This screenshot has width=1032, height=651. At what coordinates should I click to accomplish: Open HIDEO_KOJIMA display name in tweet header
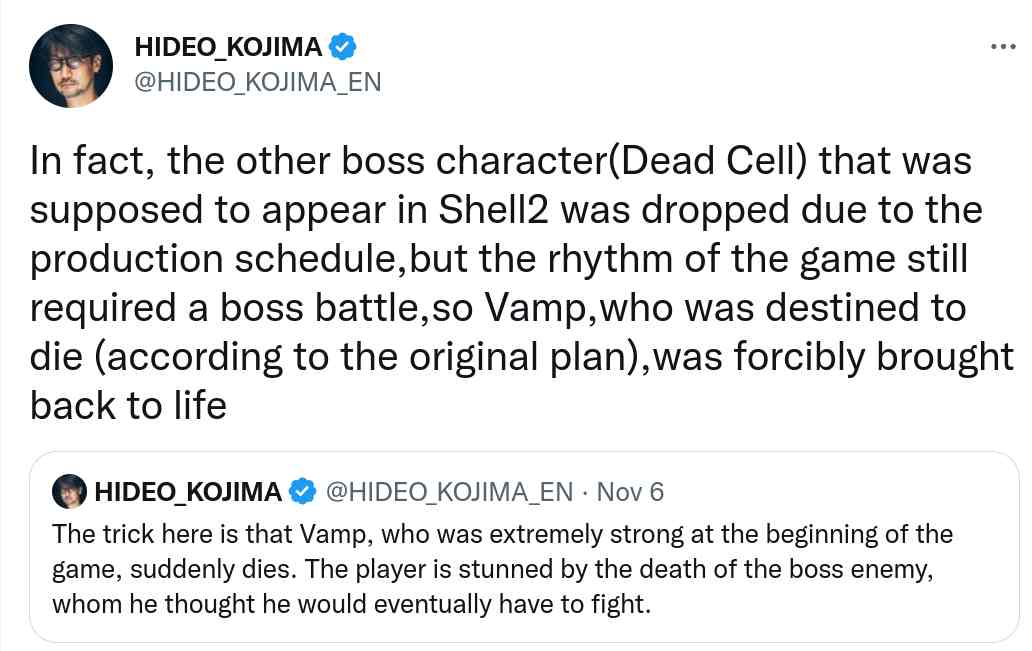228,47
